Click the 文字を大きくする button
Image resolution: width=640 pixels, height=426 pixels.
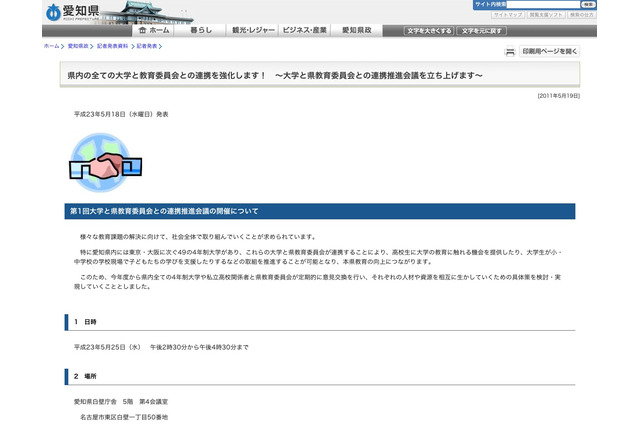tap(429, 31)
